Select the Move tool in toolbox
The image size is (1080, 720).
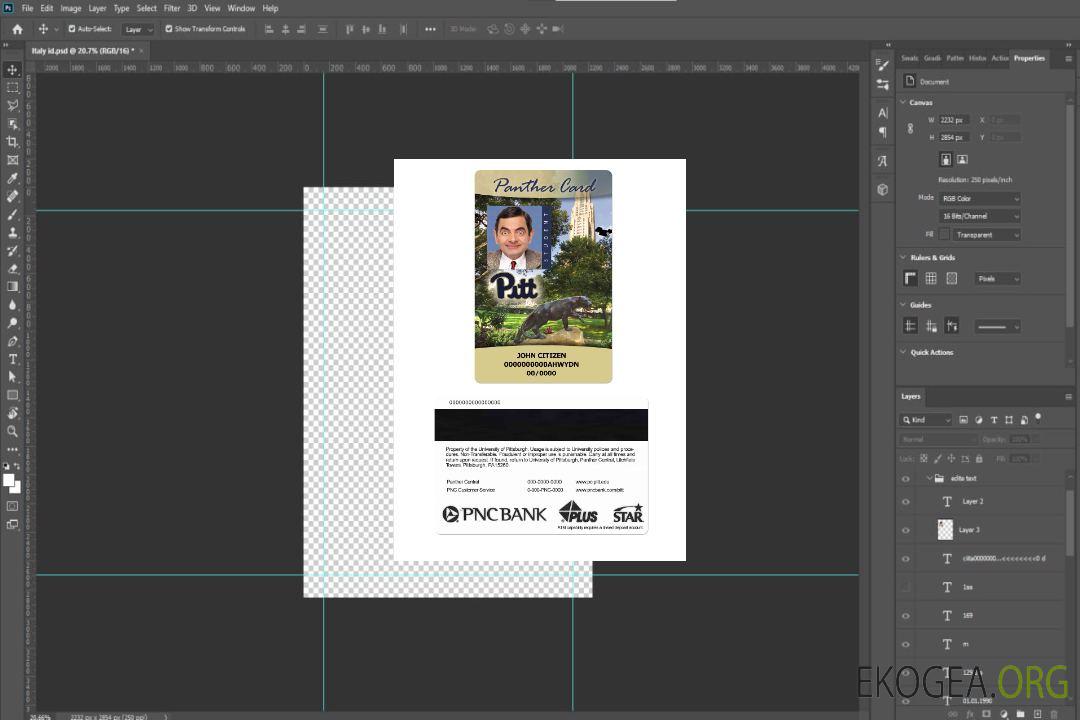(x=12, y=70)
